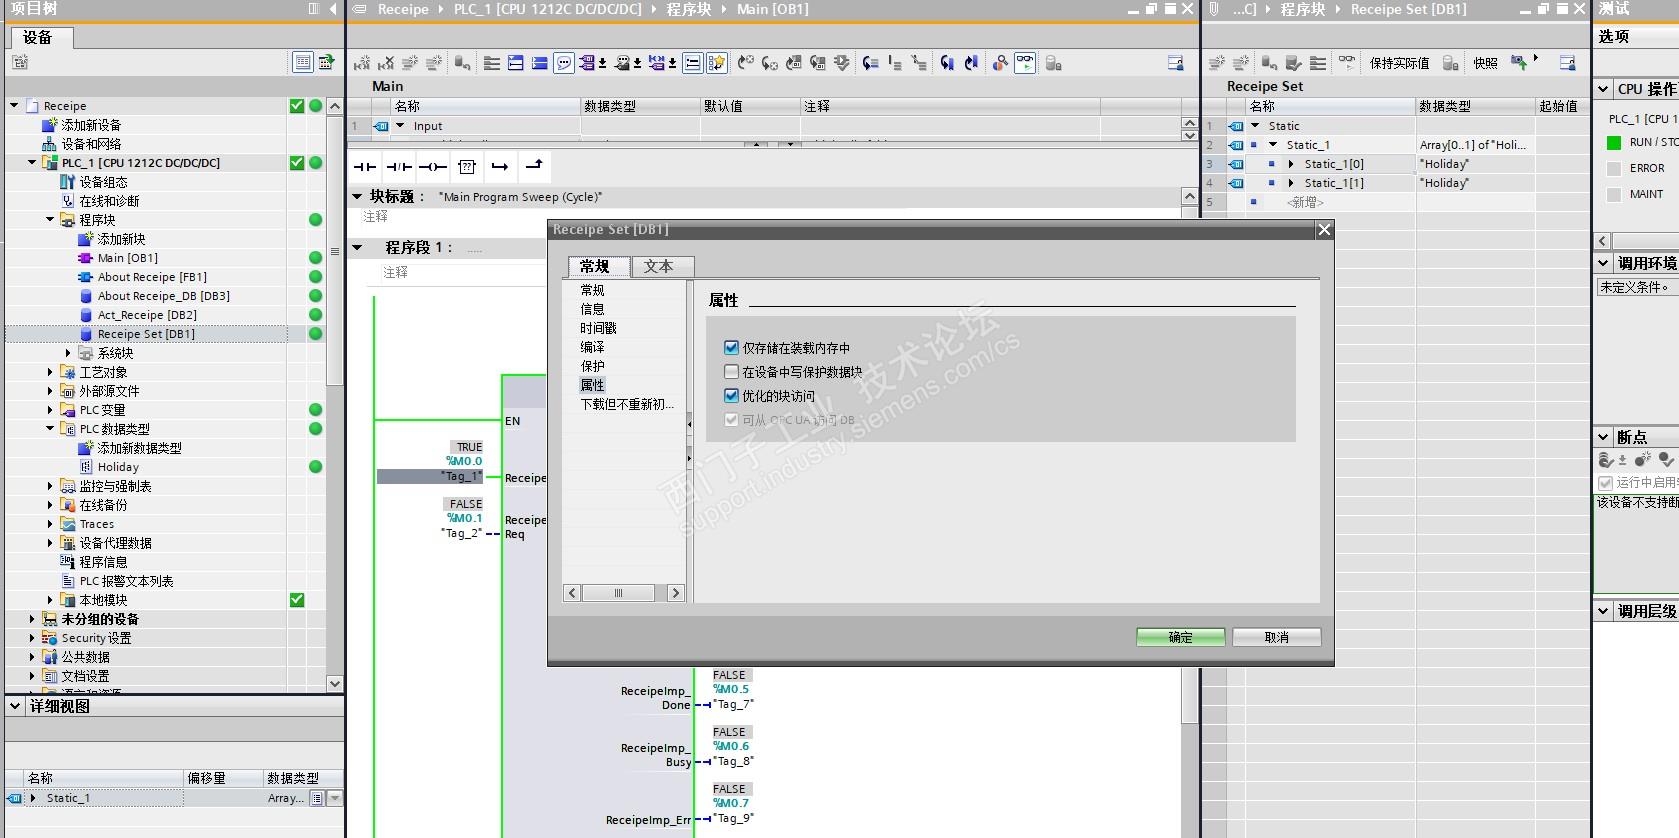Collapse the 详细视图 panel

point(15,706)
